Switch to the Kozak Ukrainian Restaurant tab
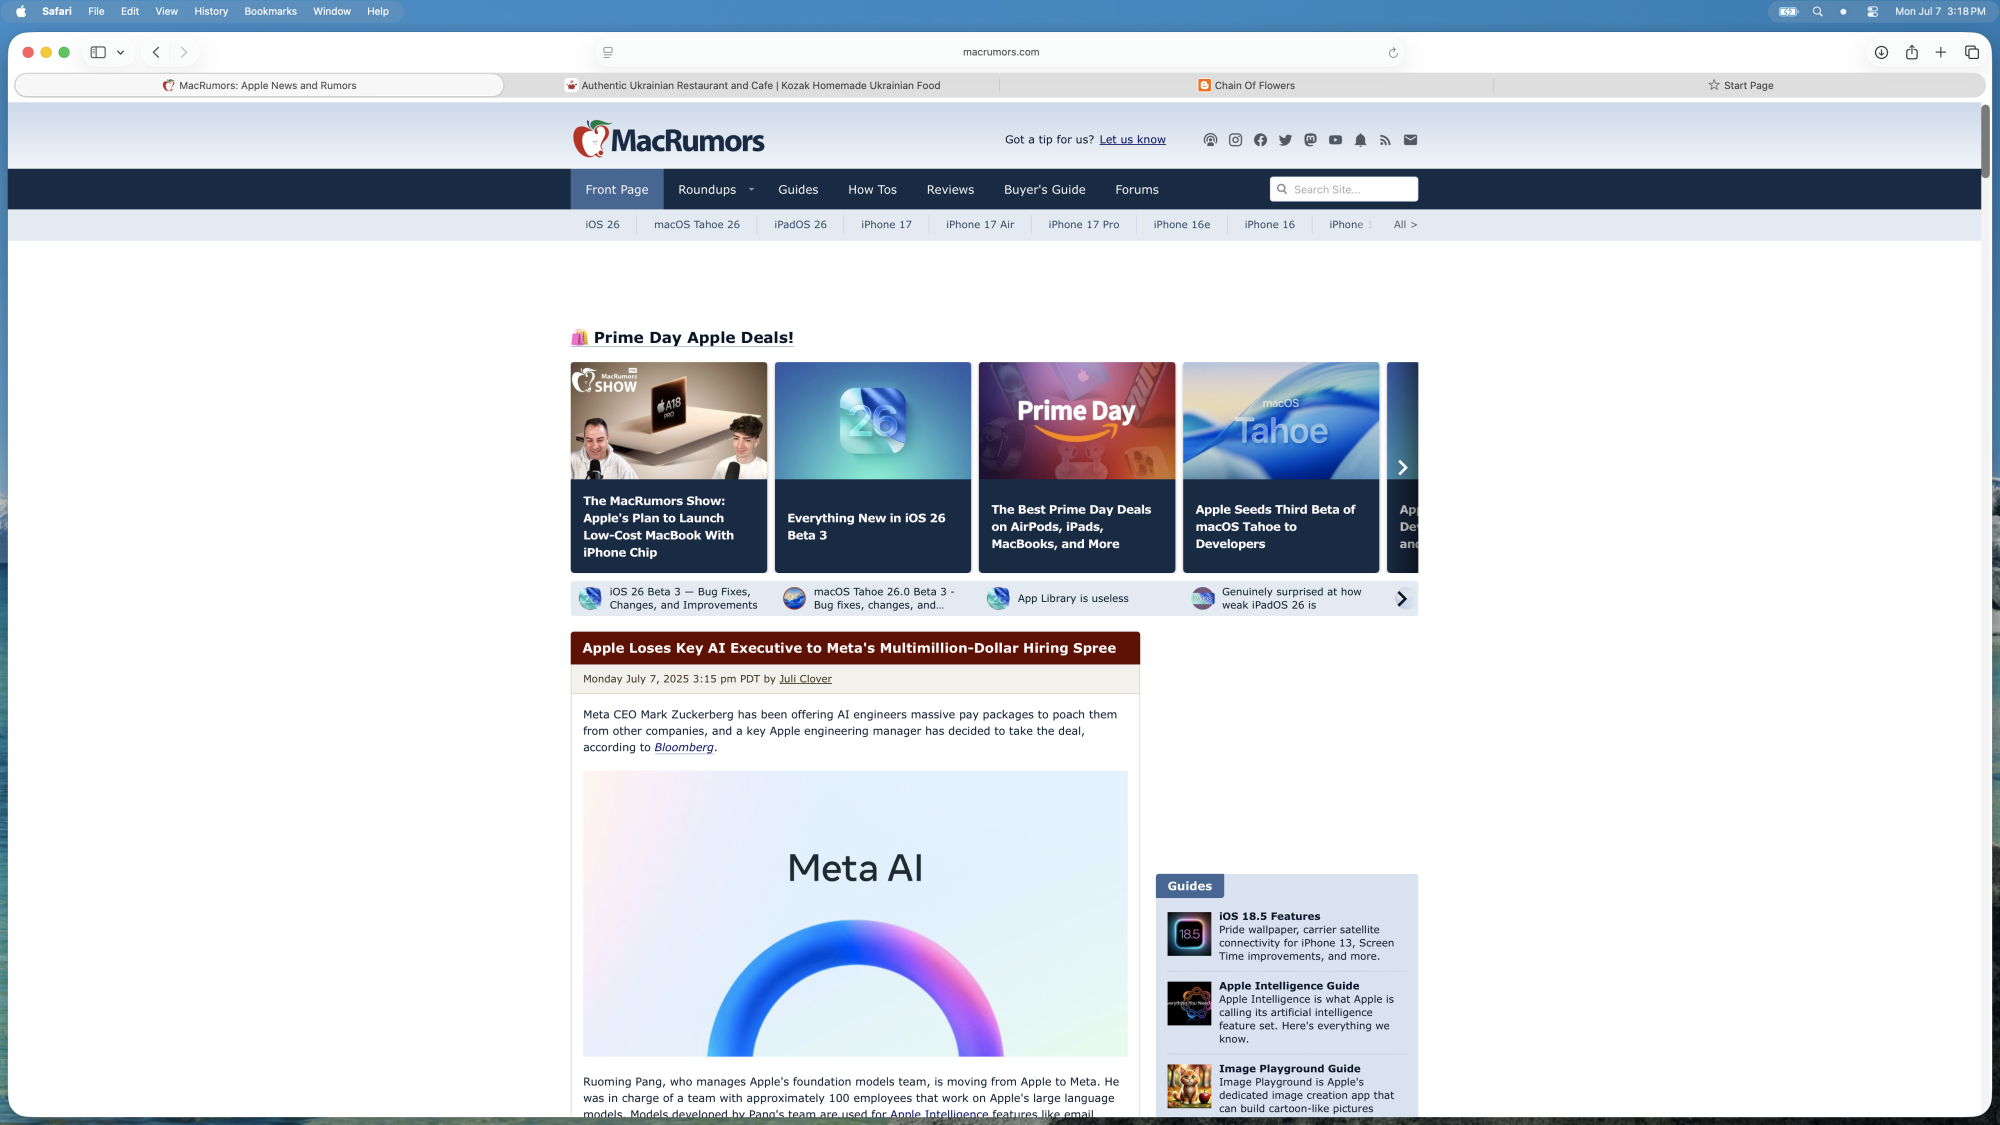 [x=752, y=85]
